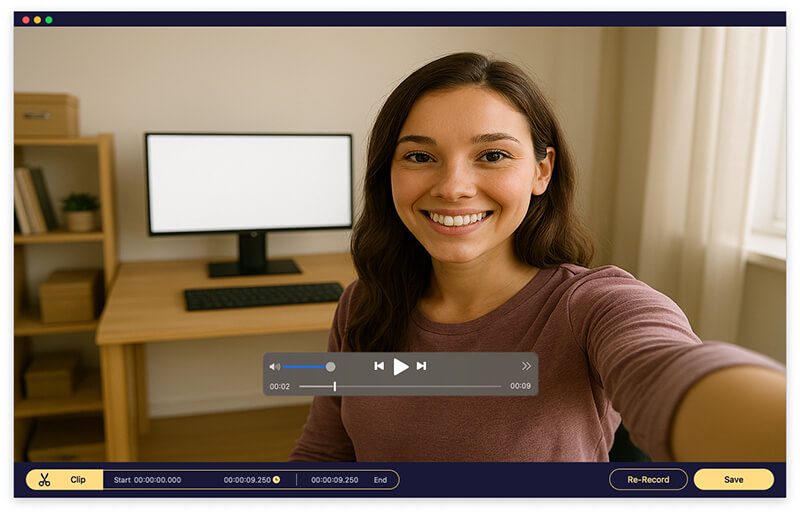Click the End time field 00:00:09.250
This screenshot has width=800, height=514.
point(334,480)
